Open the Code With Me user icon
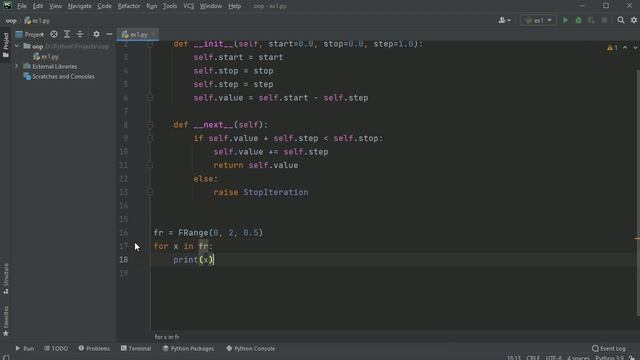640x360 pixels. [x=504, y=20]
